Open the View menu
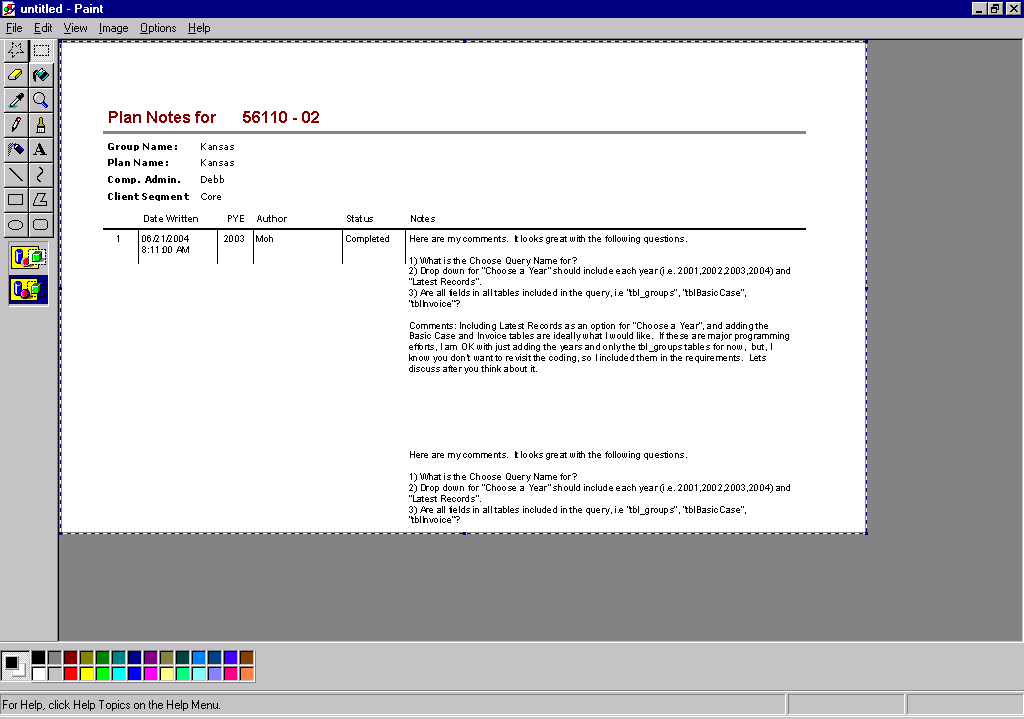Viewport: 1024px width, 719px height. pos(75,28)
